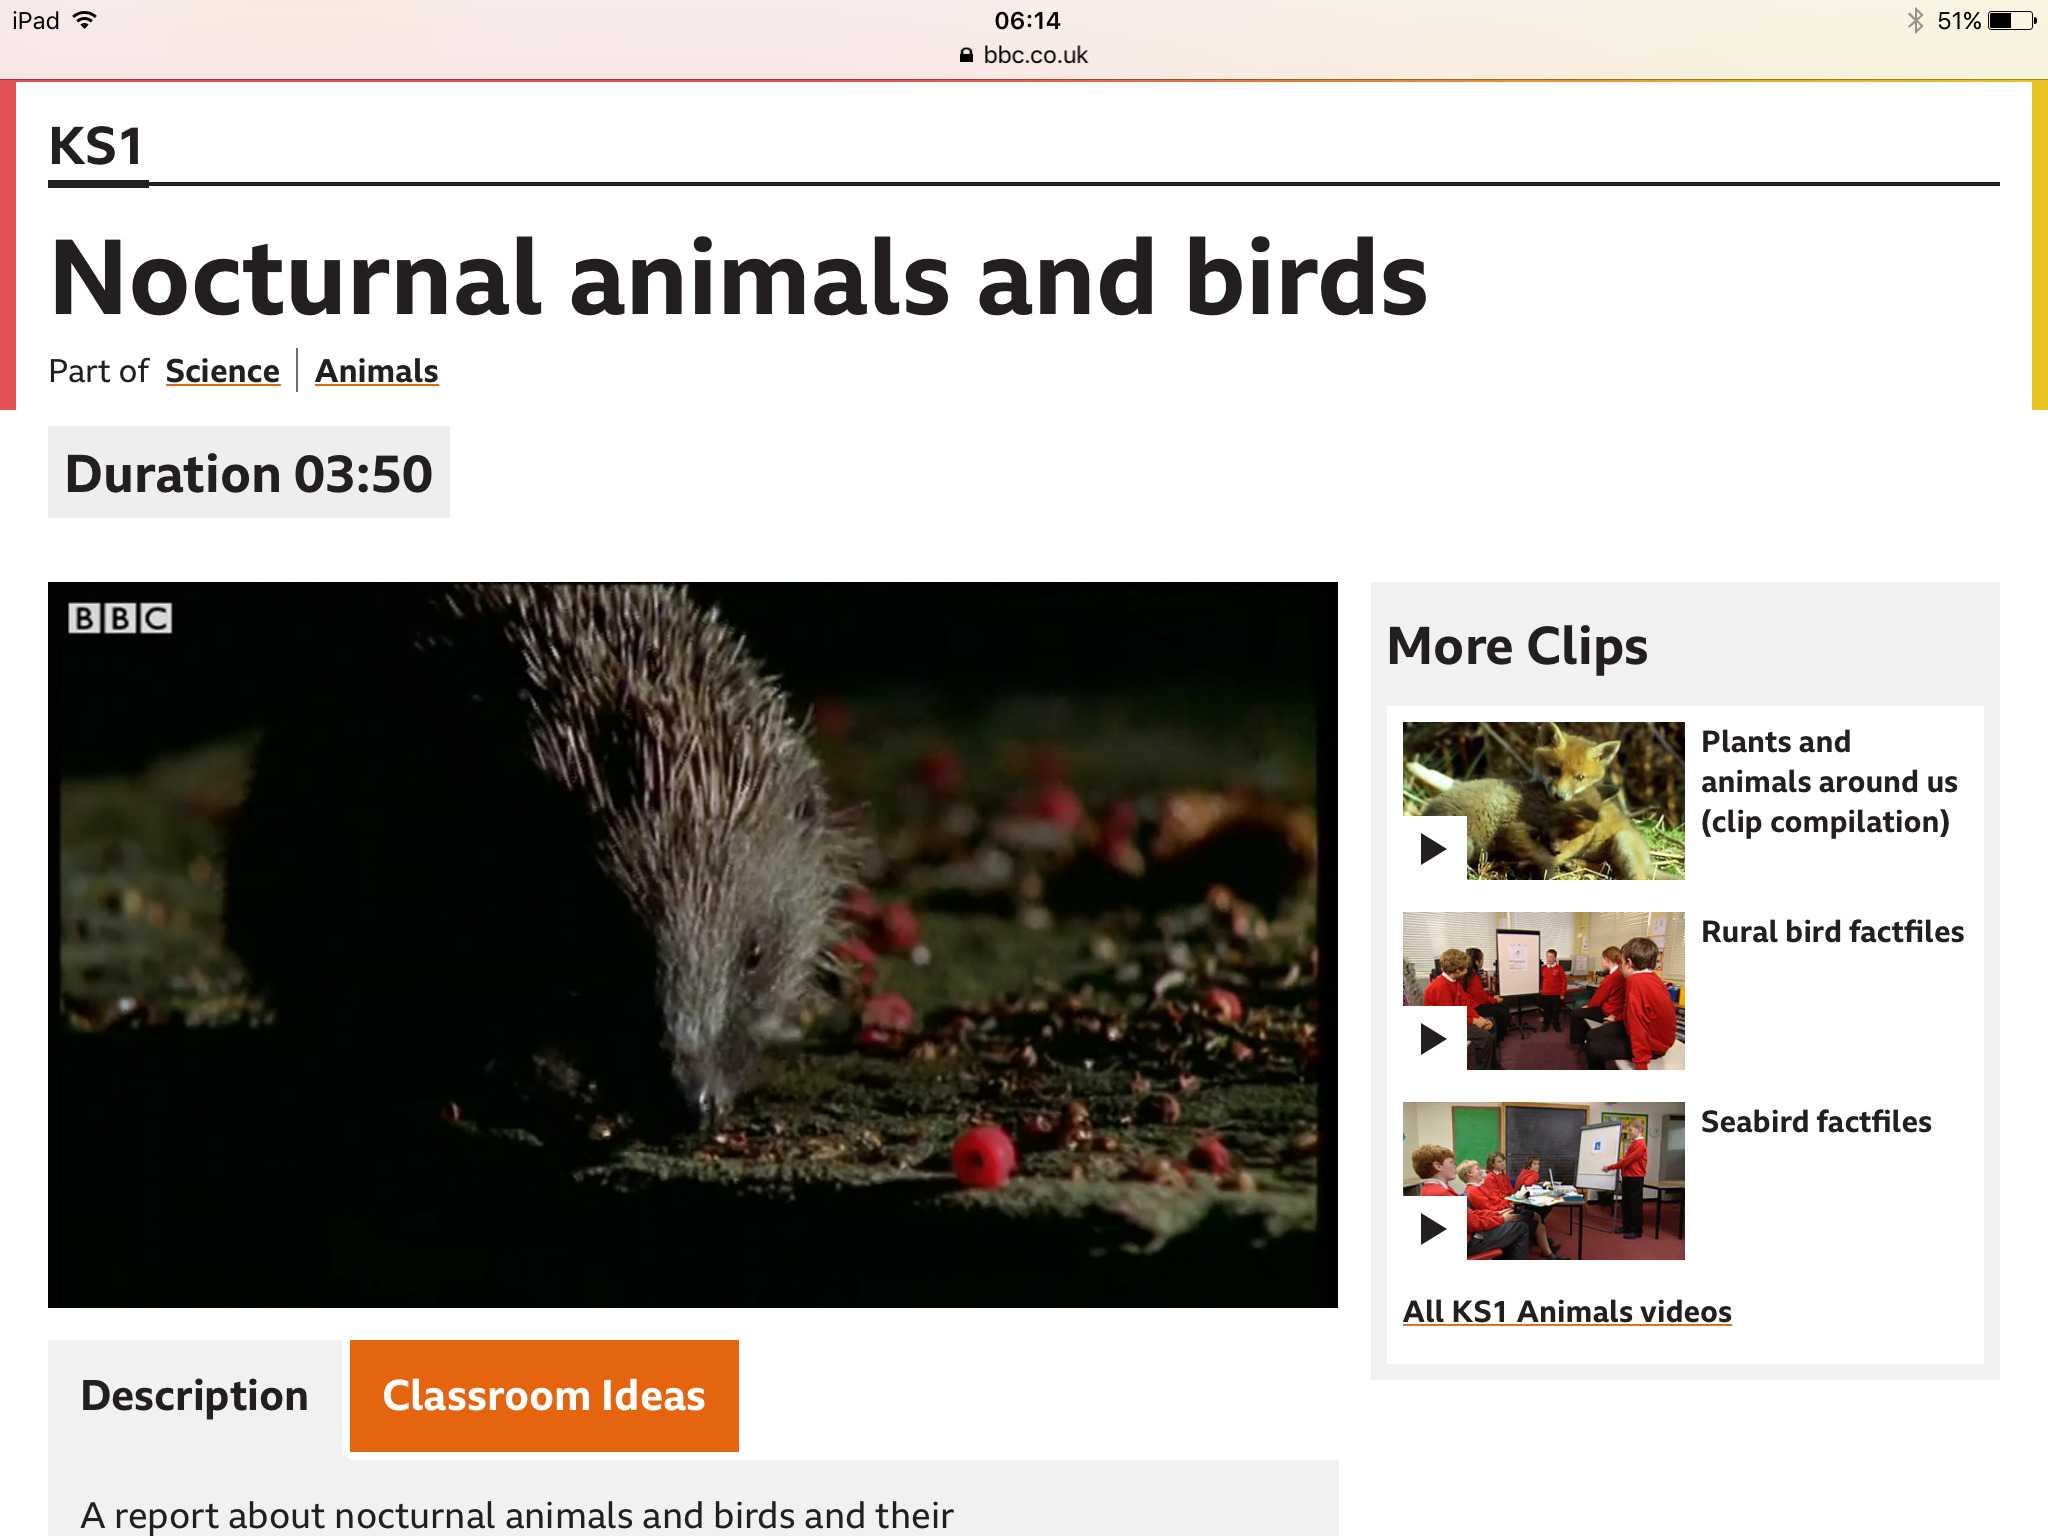The width and height of the screenshot is (2048, 1536).
Task: Tap the bbc.co.uk address bar
Action: [1034, 55]
